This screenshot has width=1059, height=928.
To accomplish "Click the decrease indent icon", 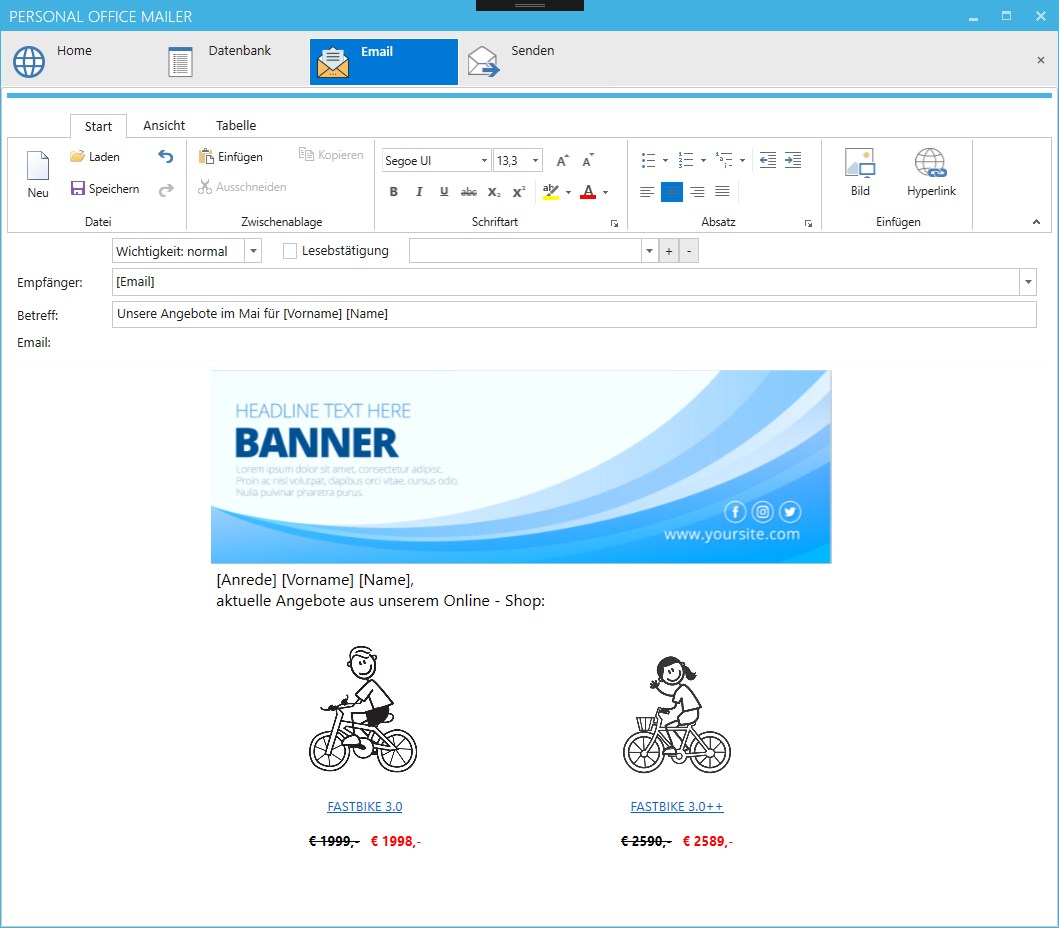I will [x=768, y=160].
